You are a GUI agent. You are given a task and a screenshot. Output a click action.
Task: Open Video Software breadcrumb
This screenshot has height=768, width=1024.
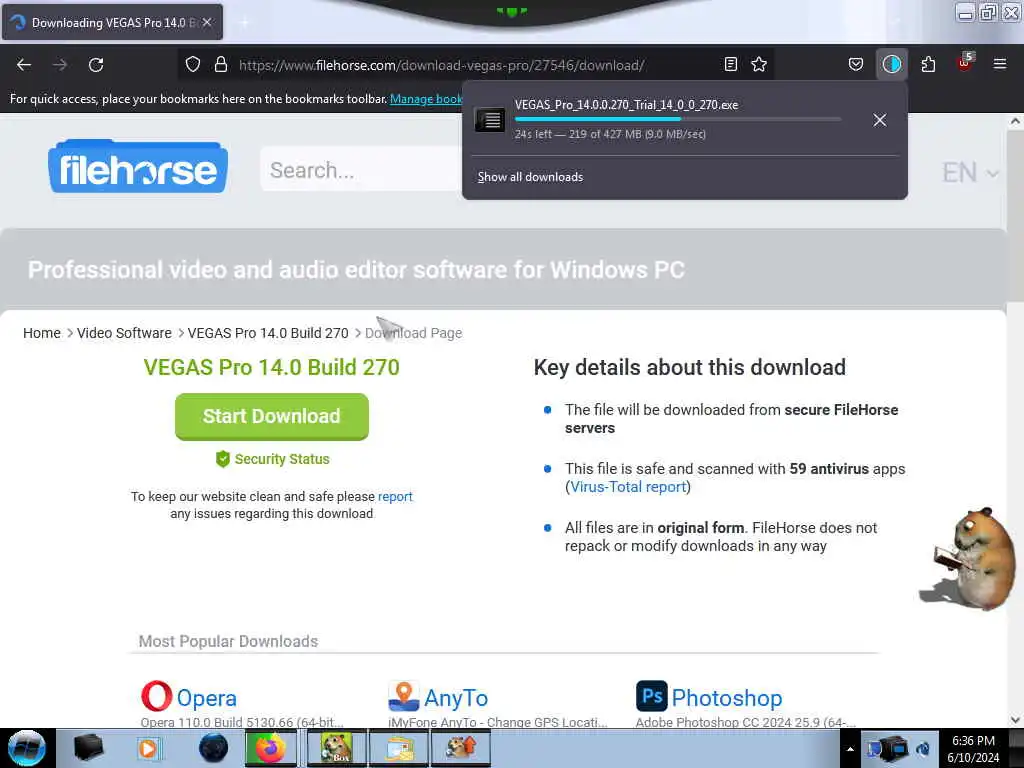click(x=124, y=333)
